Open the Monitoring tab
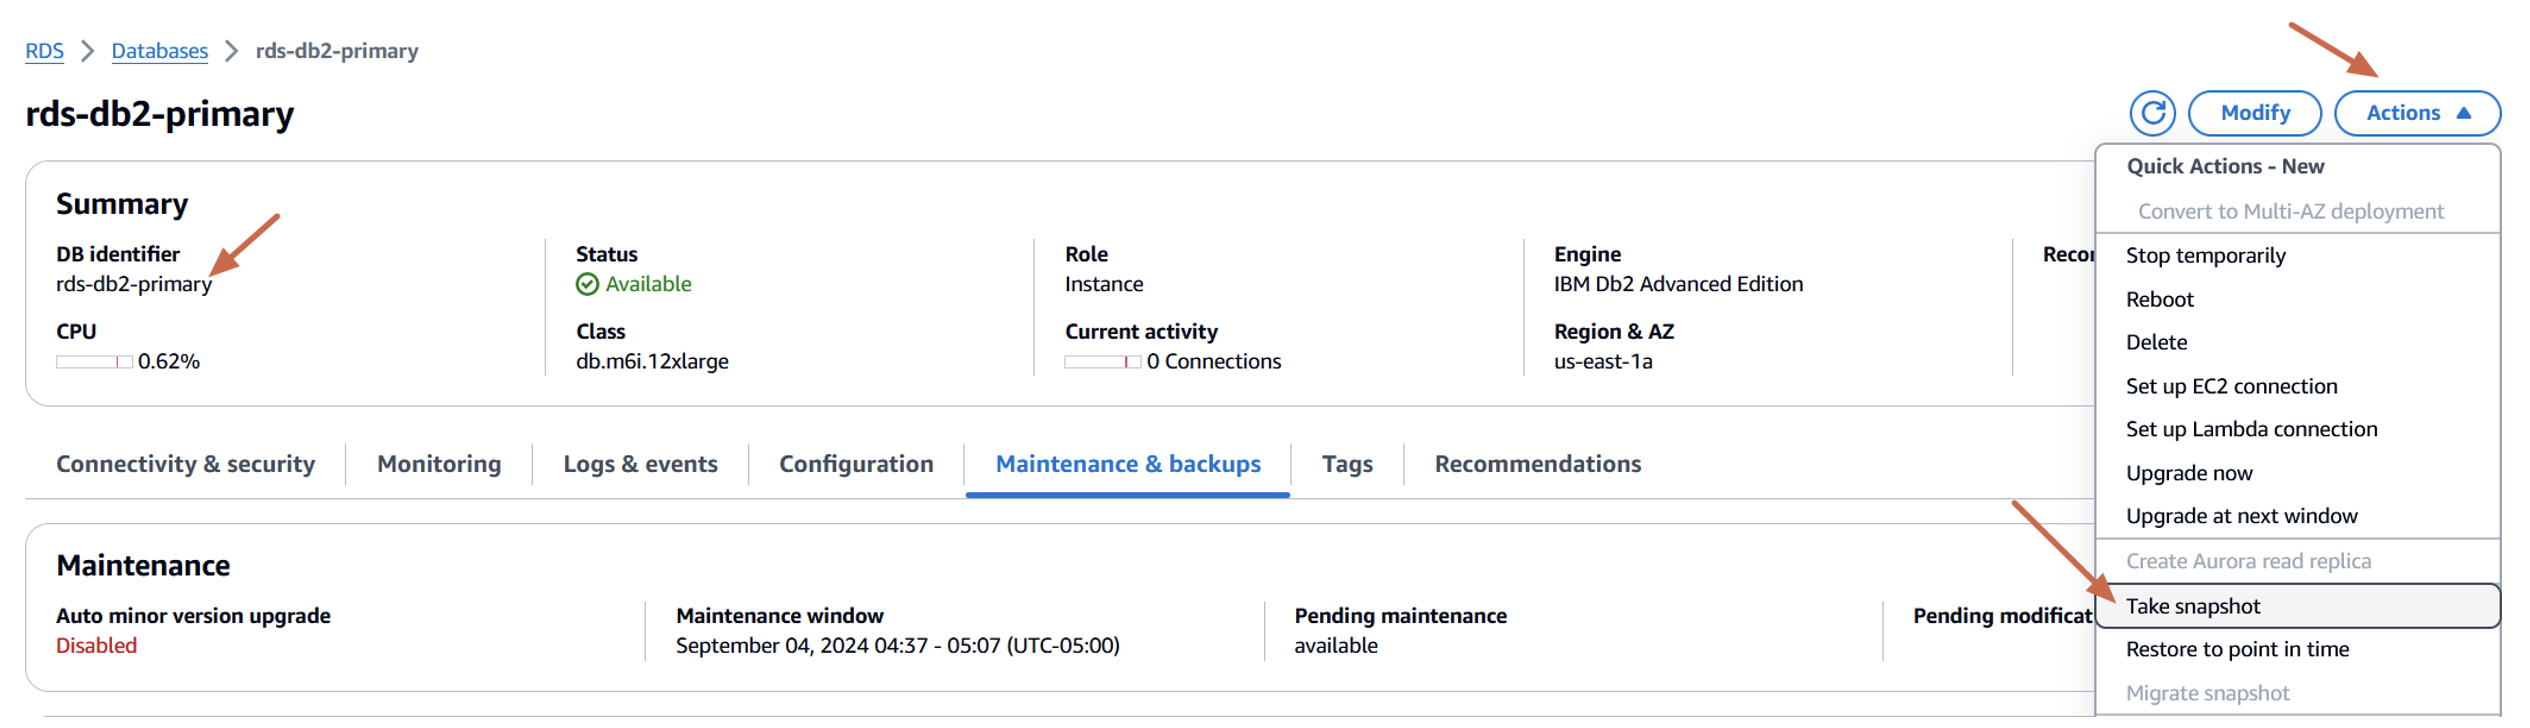Screen dimensions: 2530x728 point(439,464)
